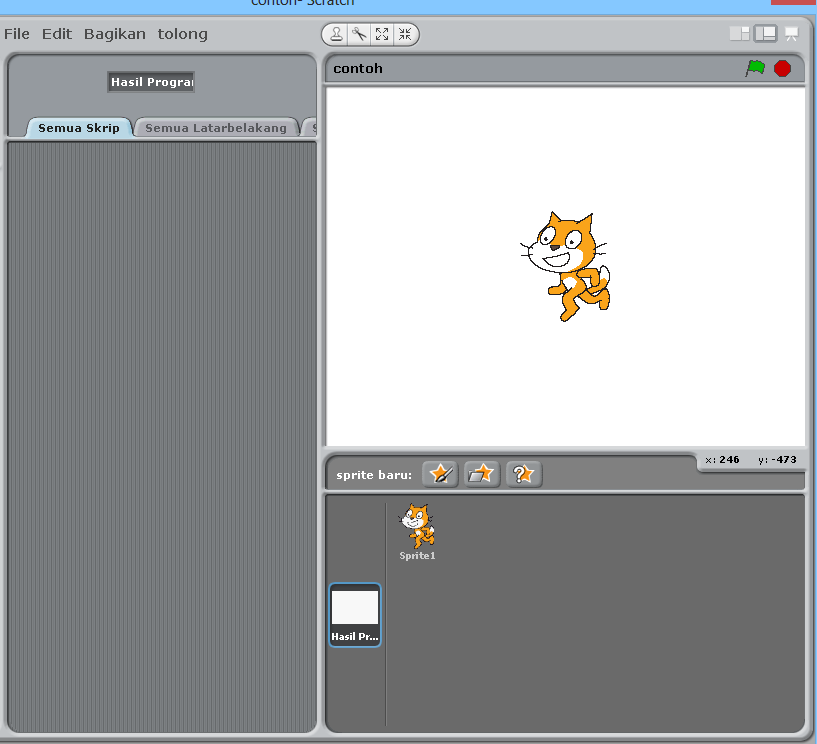Paint a new sprite
This screenshot has height=744, width=817.
click(440, 474)
